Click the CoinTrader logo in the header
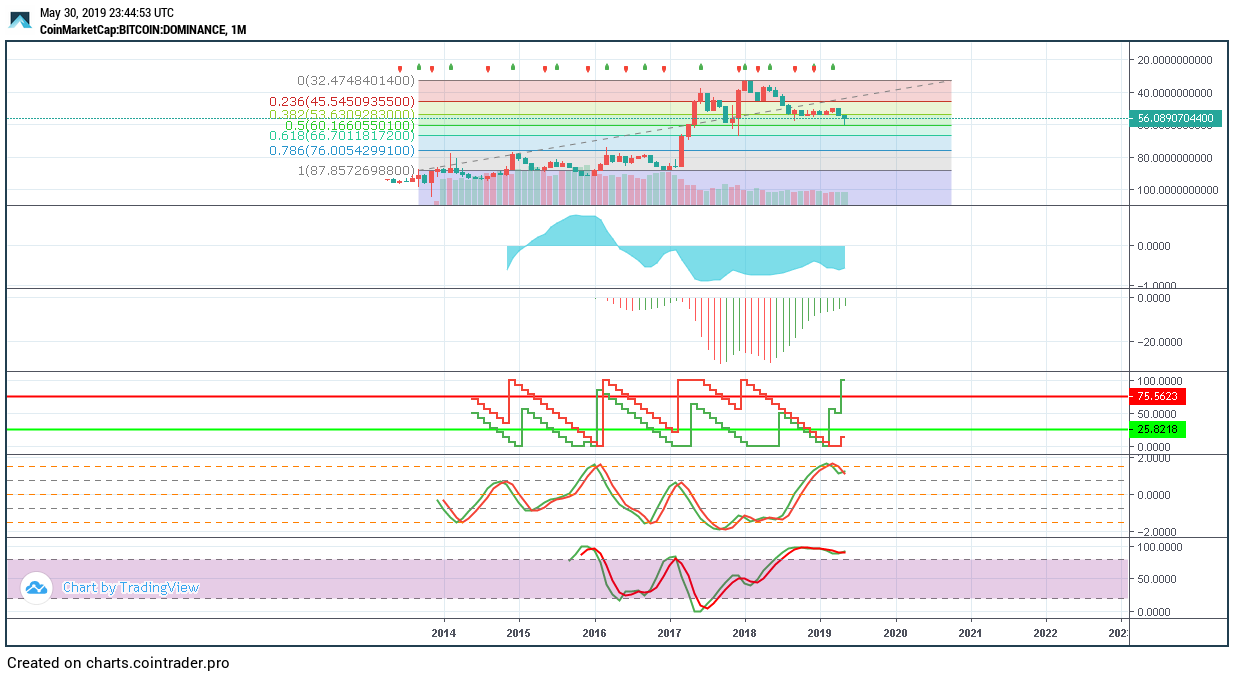Viewport: 1234px width, 677px height. tap(20, 20)
